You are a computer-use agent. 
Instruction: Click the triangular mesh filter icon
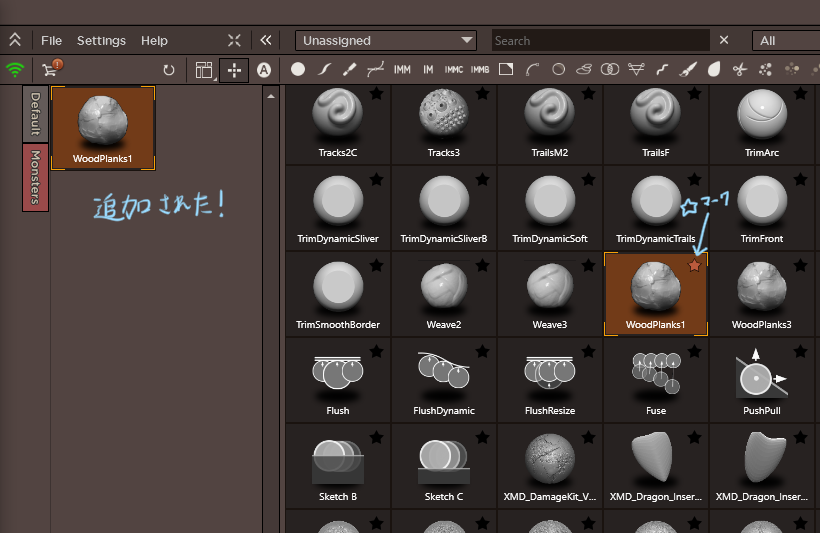(x=636, y=69)
